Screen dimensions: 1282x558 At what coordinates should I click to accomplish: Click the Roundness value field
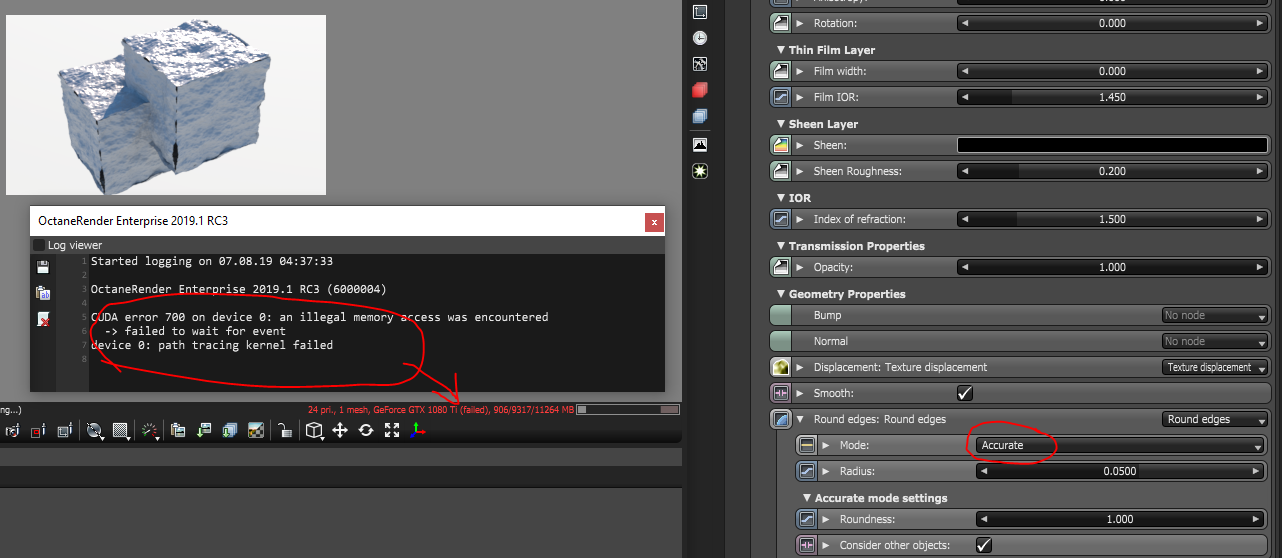[x=1120, y=519]
